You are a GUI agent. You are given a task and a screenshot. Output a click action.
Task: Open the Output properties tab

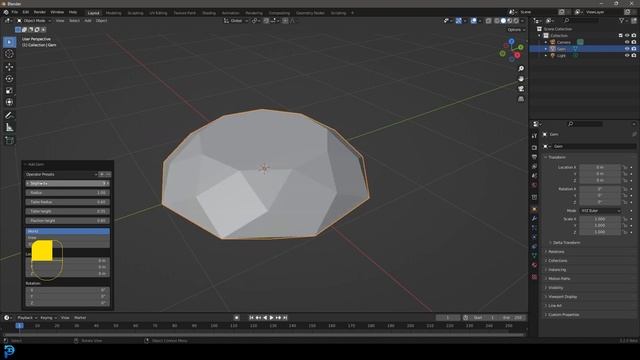[534, 157]
